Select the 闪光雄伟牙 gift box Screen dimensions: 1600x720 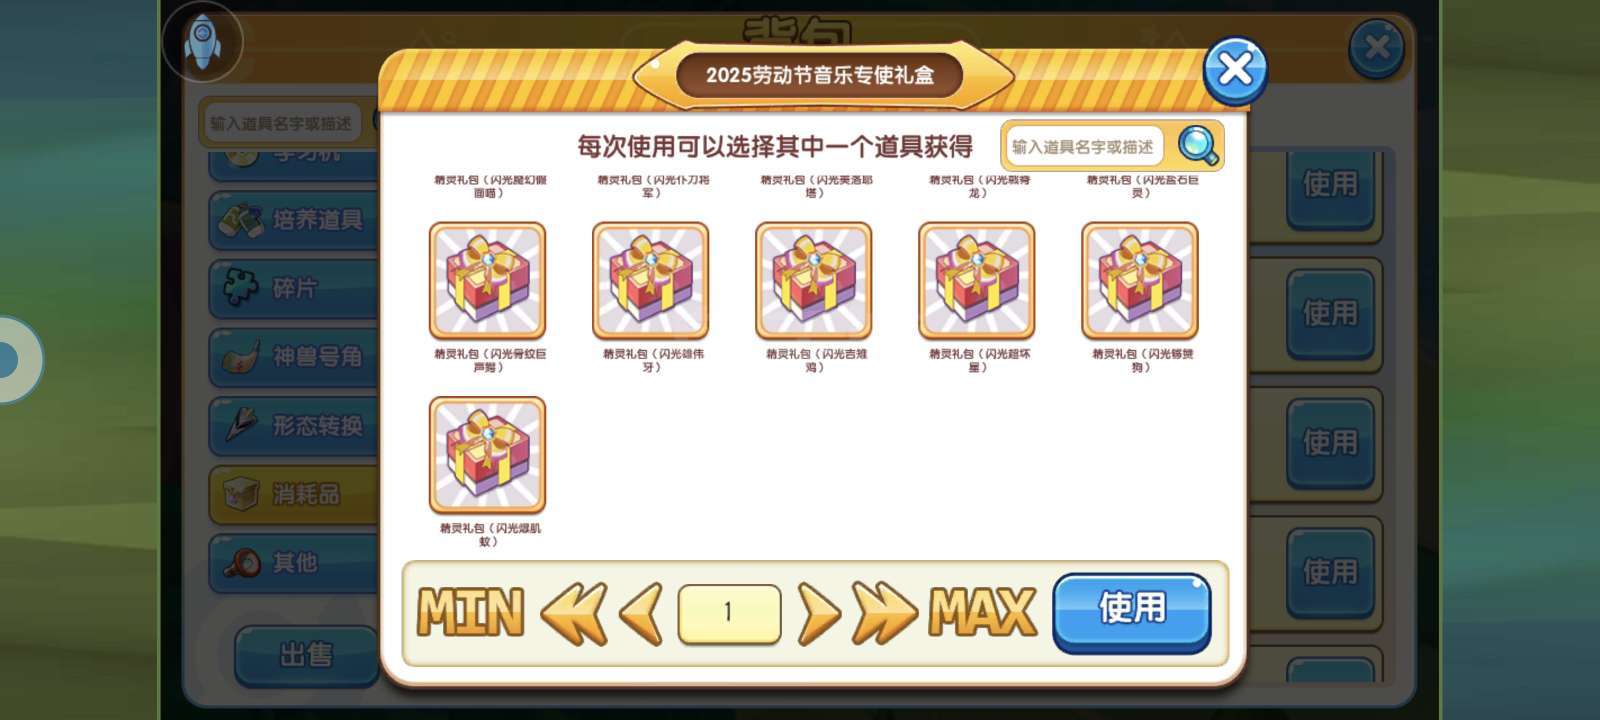[650, 281]
